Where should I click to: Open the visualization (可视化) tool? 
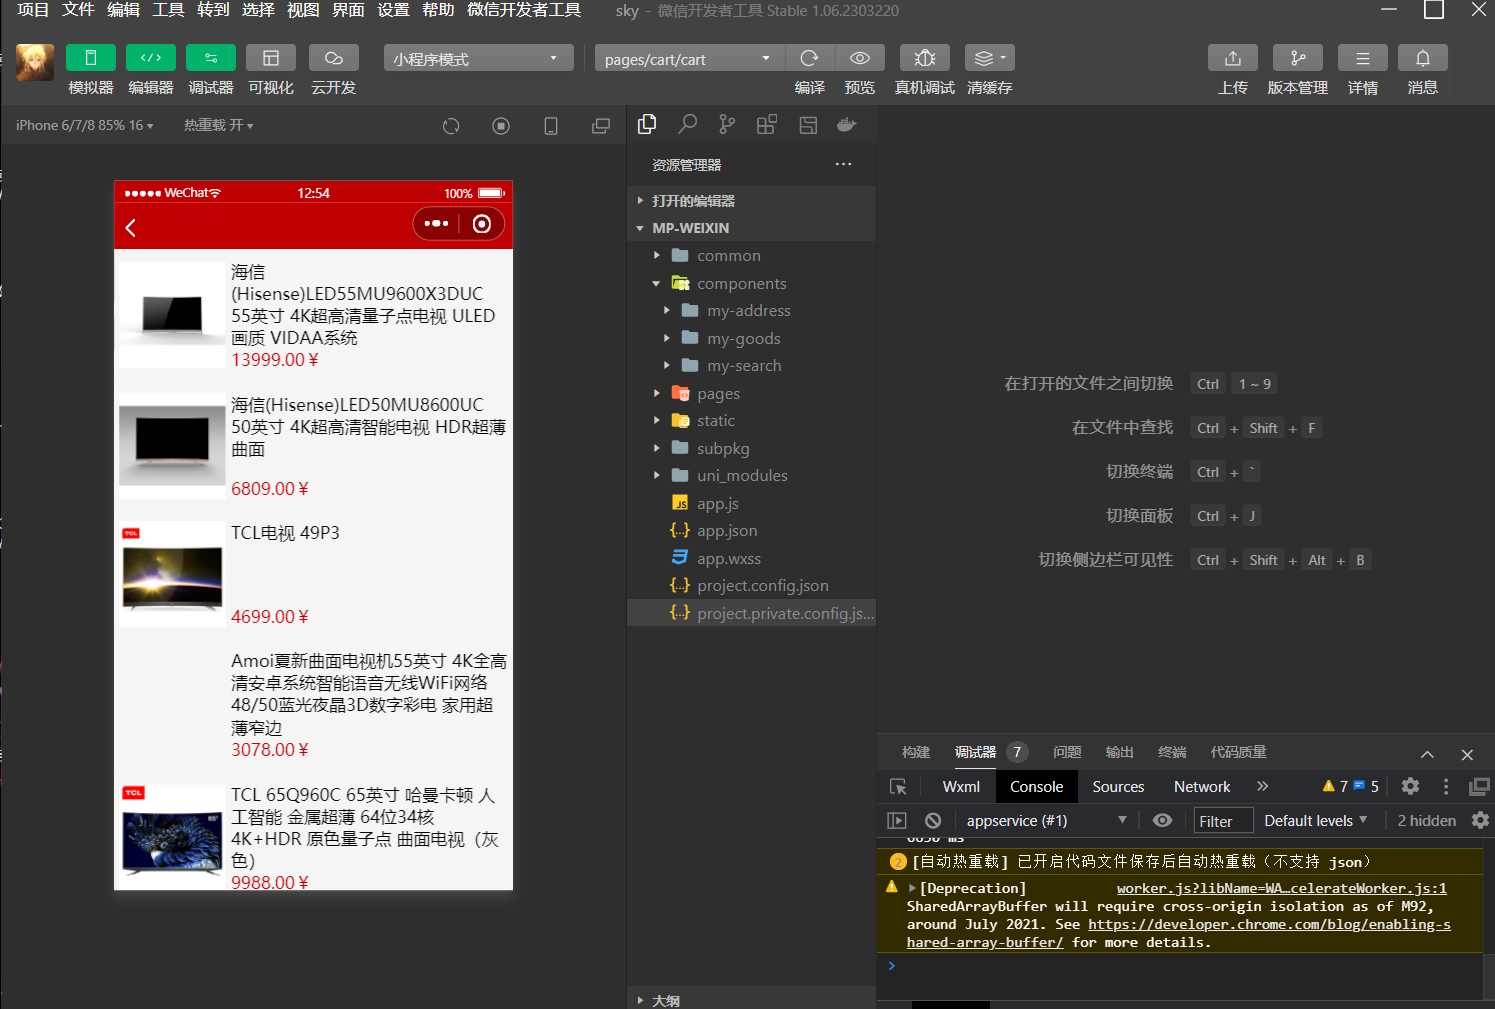(x=271, y=58)
